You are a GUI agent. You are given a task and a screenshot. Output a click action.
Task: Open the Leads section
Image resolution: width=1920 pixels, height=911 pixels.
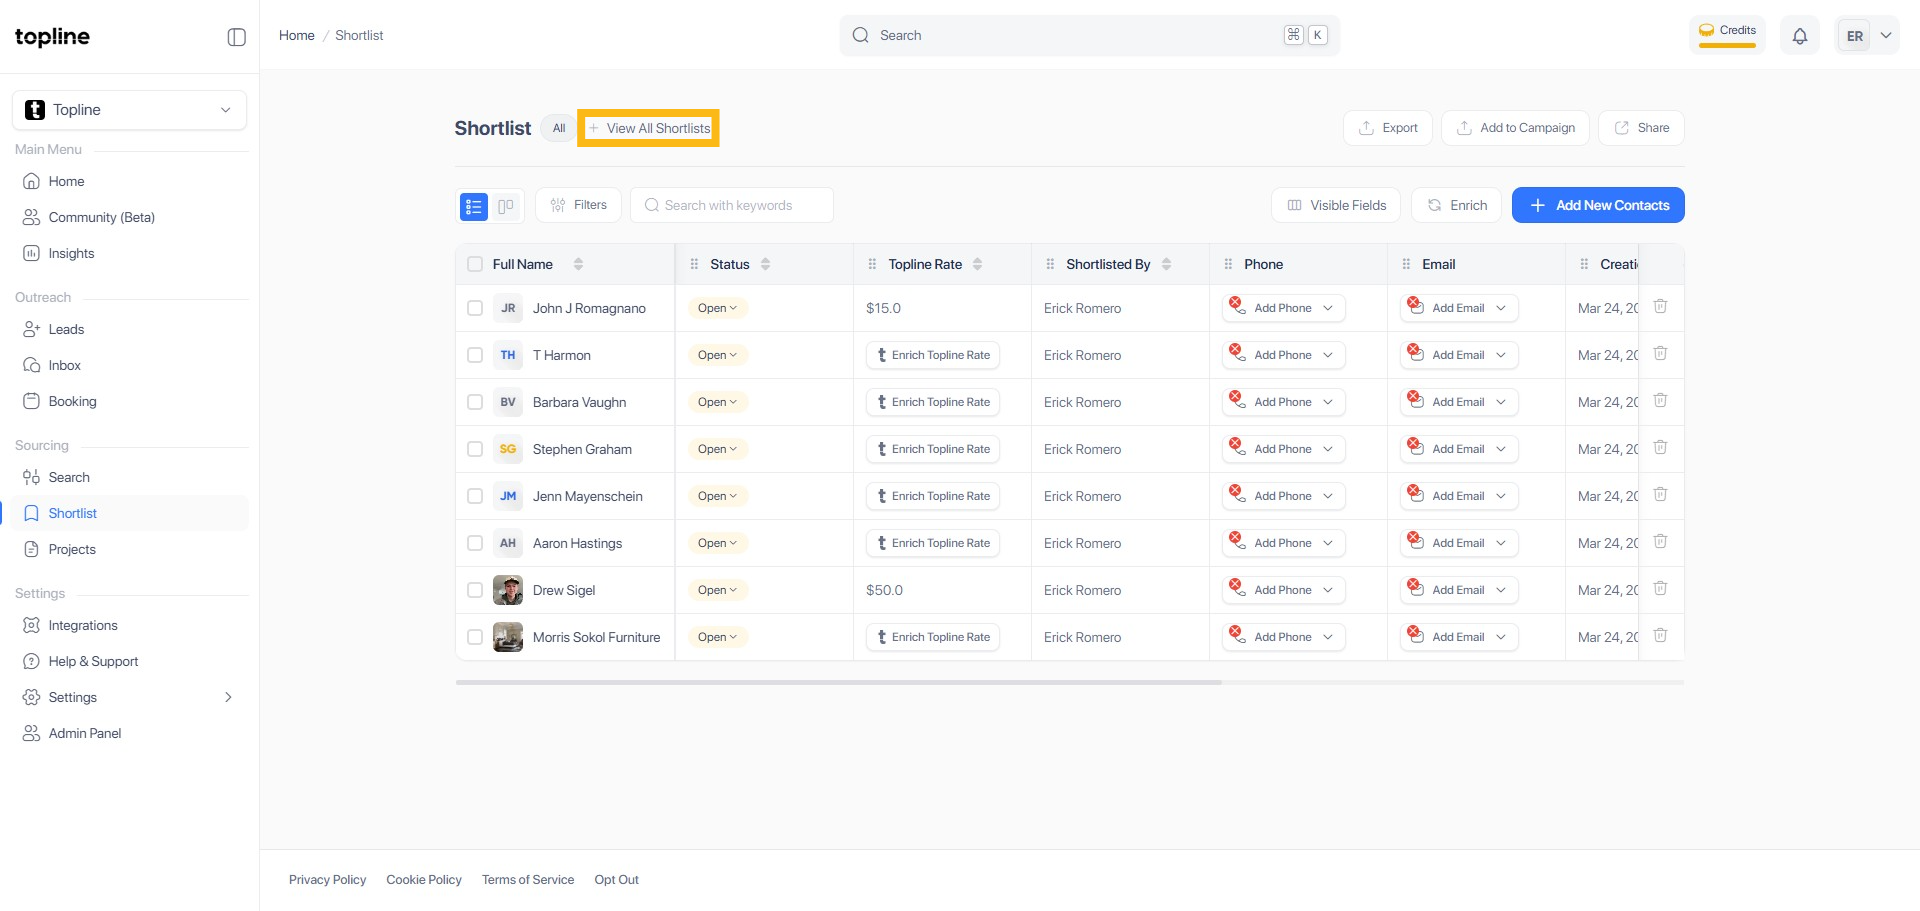(x=130, y=329)
